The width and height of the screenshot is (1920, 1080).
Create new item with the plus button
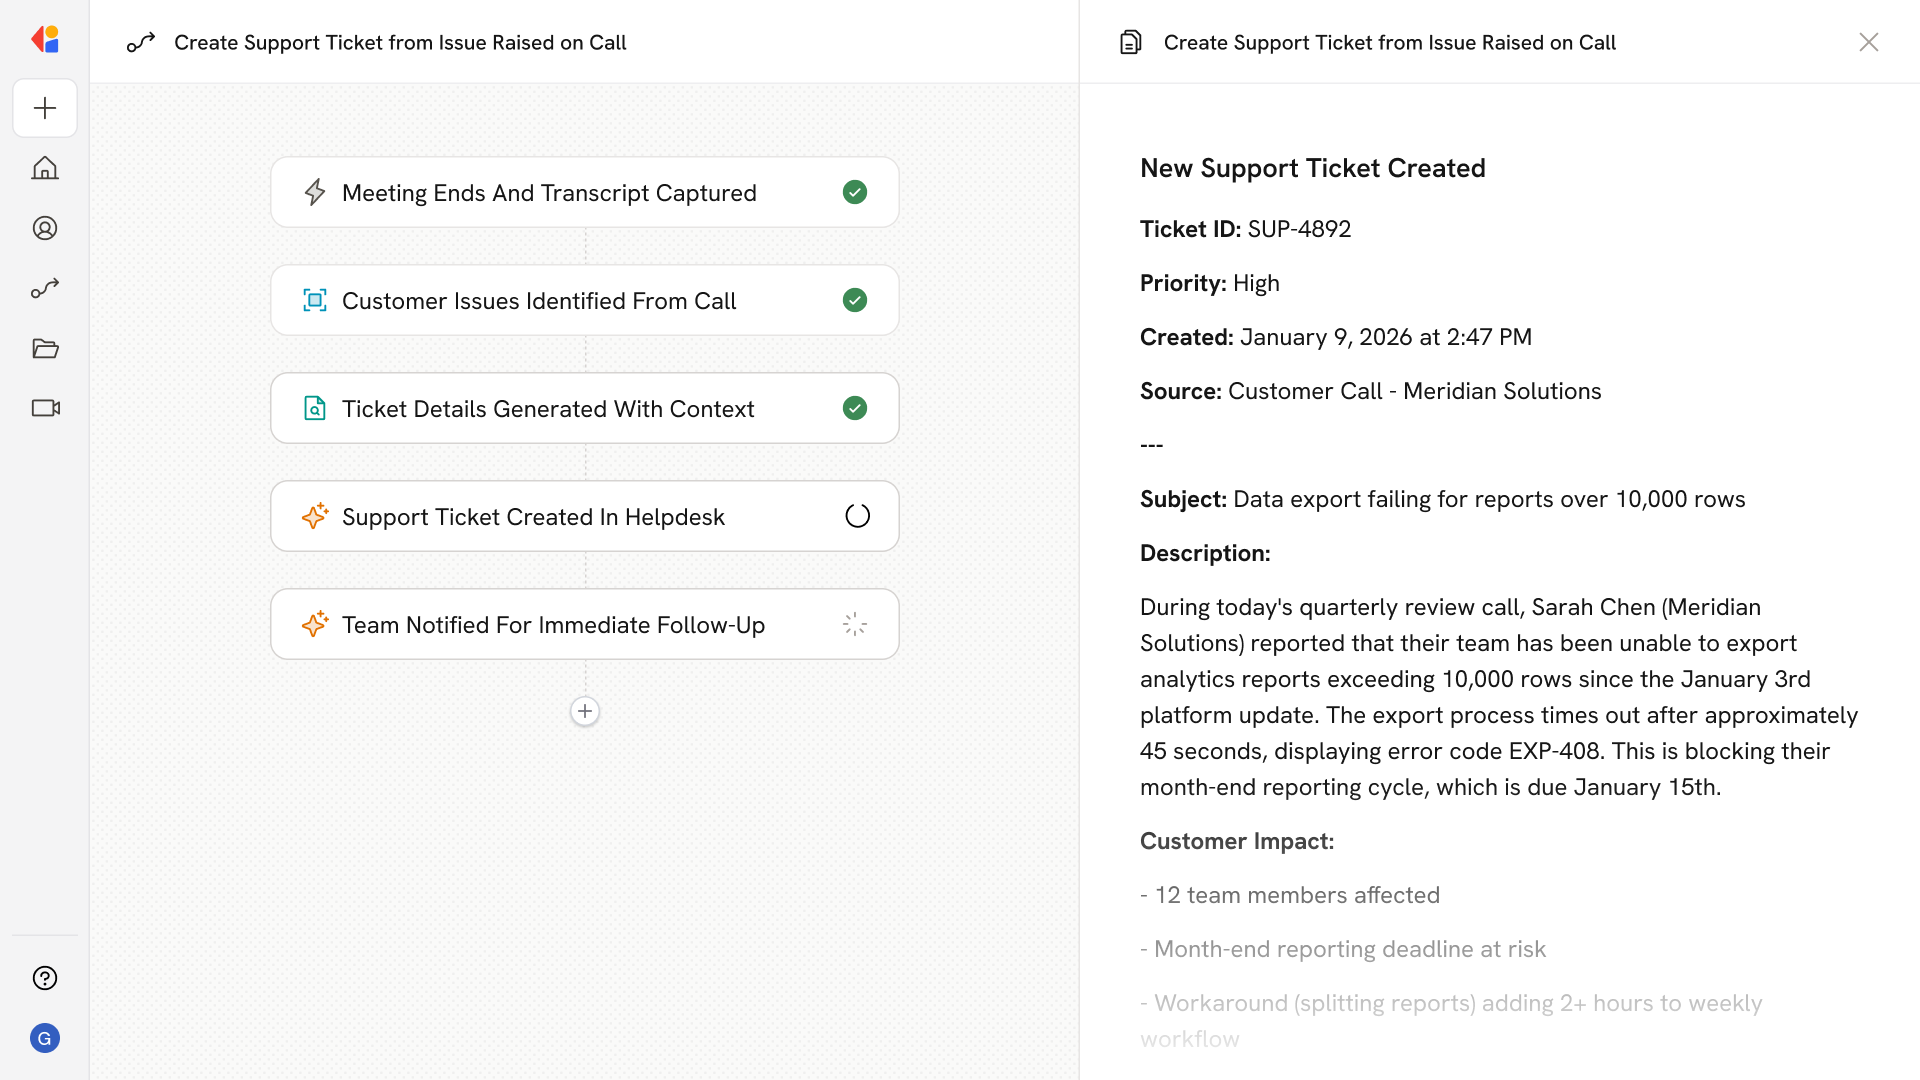point(45,108)
